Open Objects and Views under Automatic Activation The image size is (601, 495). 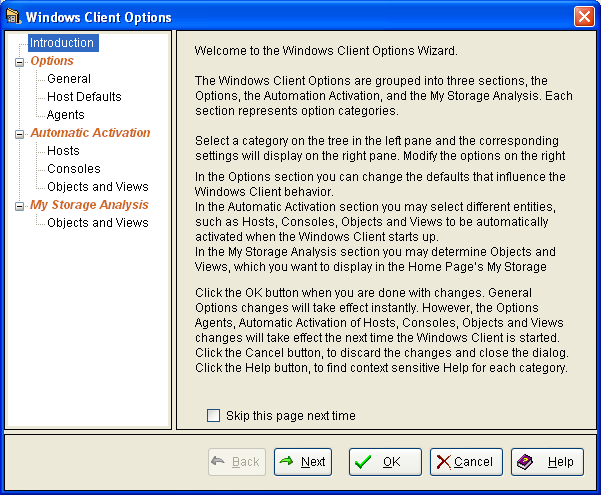tap(98, 187)
